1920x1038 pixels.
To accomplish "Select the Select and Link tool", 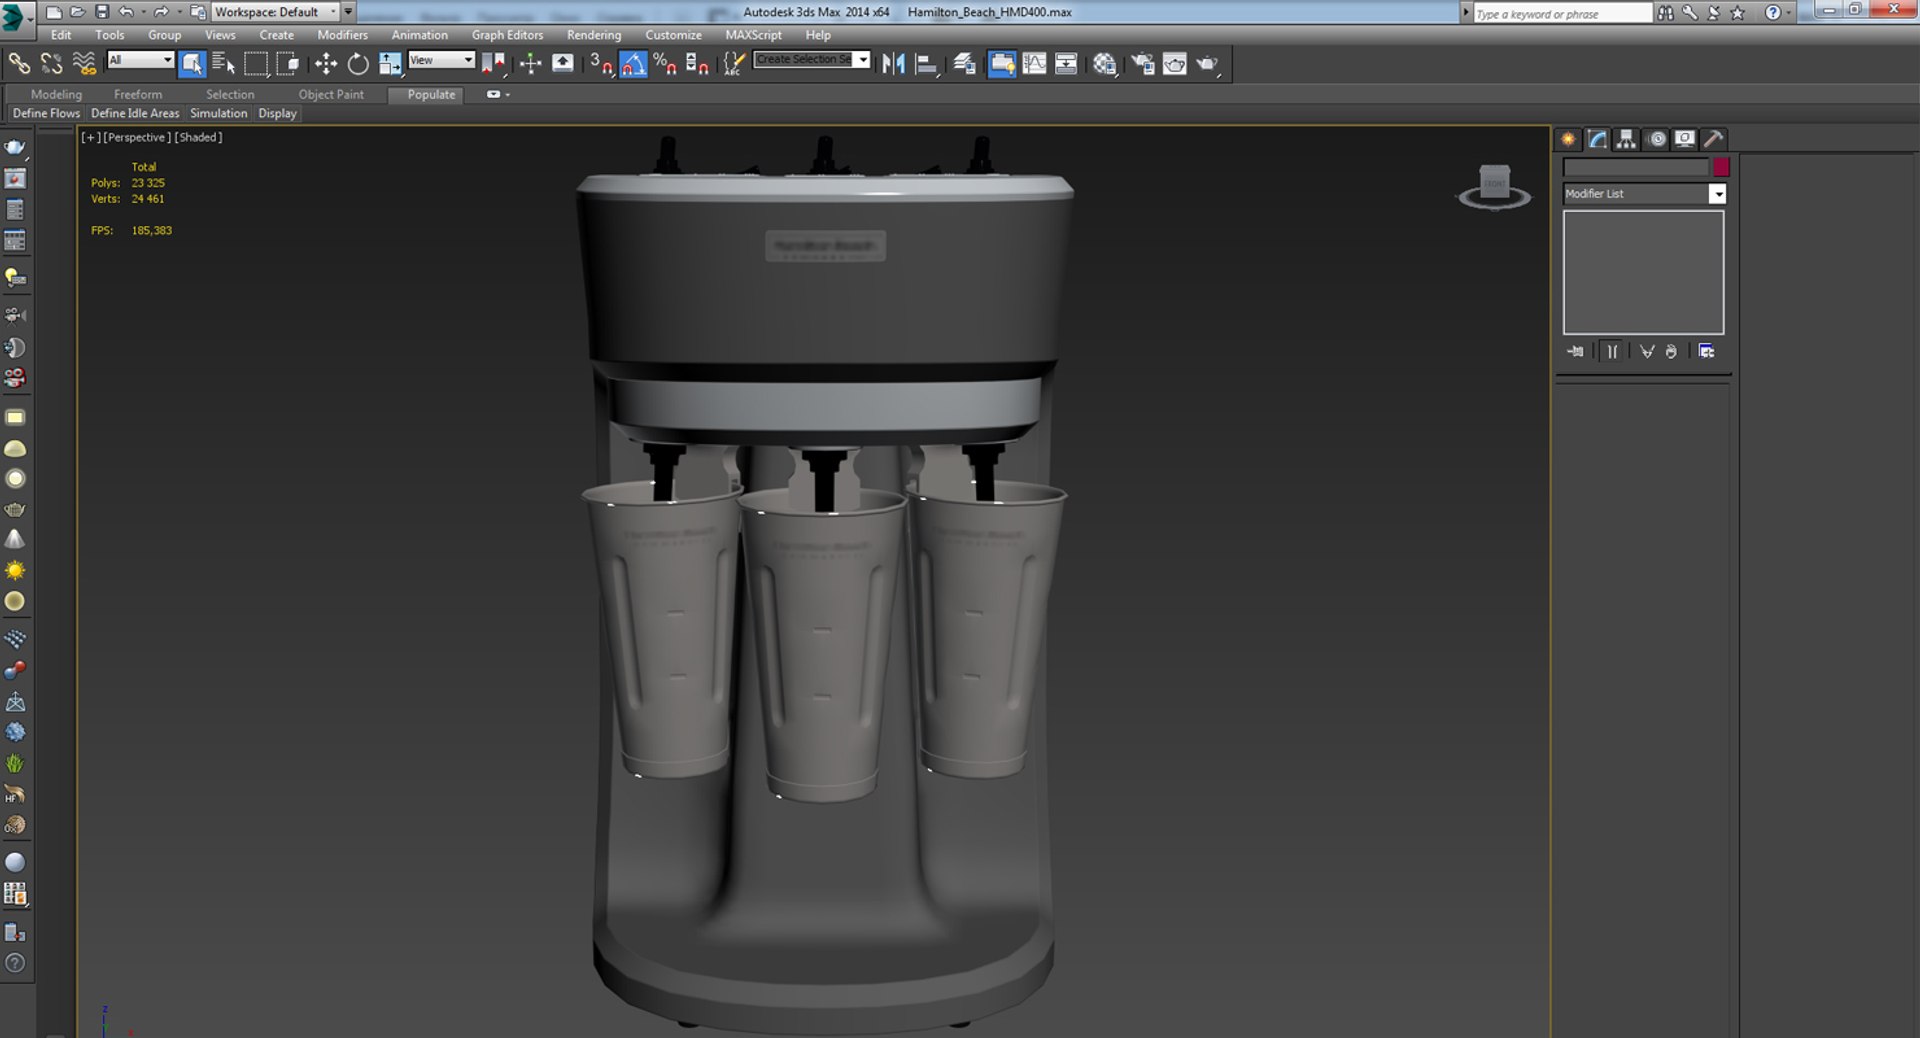I will pos(19,64).
